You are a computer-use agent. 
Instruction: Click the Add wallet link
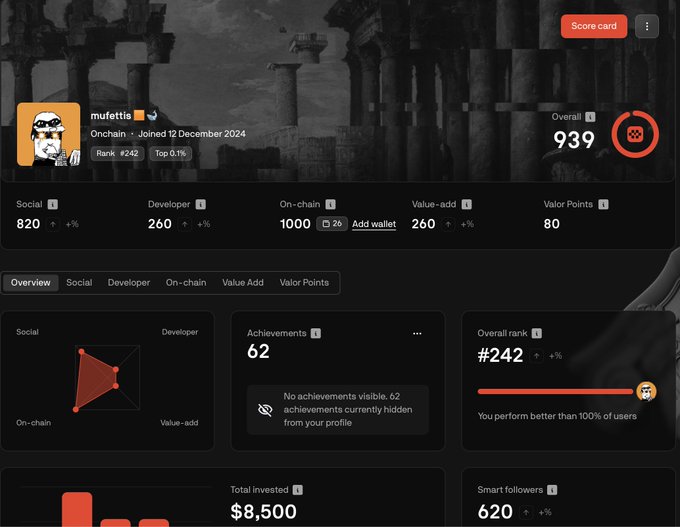[374, 224]
